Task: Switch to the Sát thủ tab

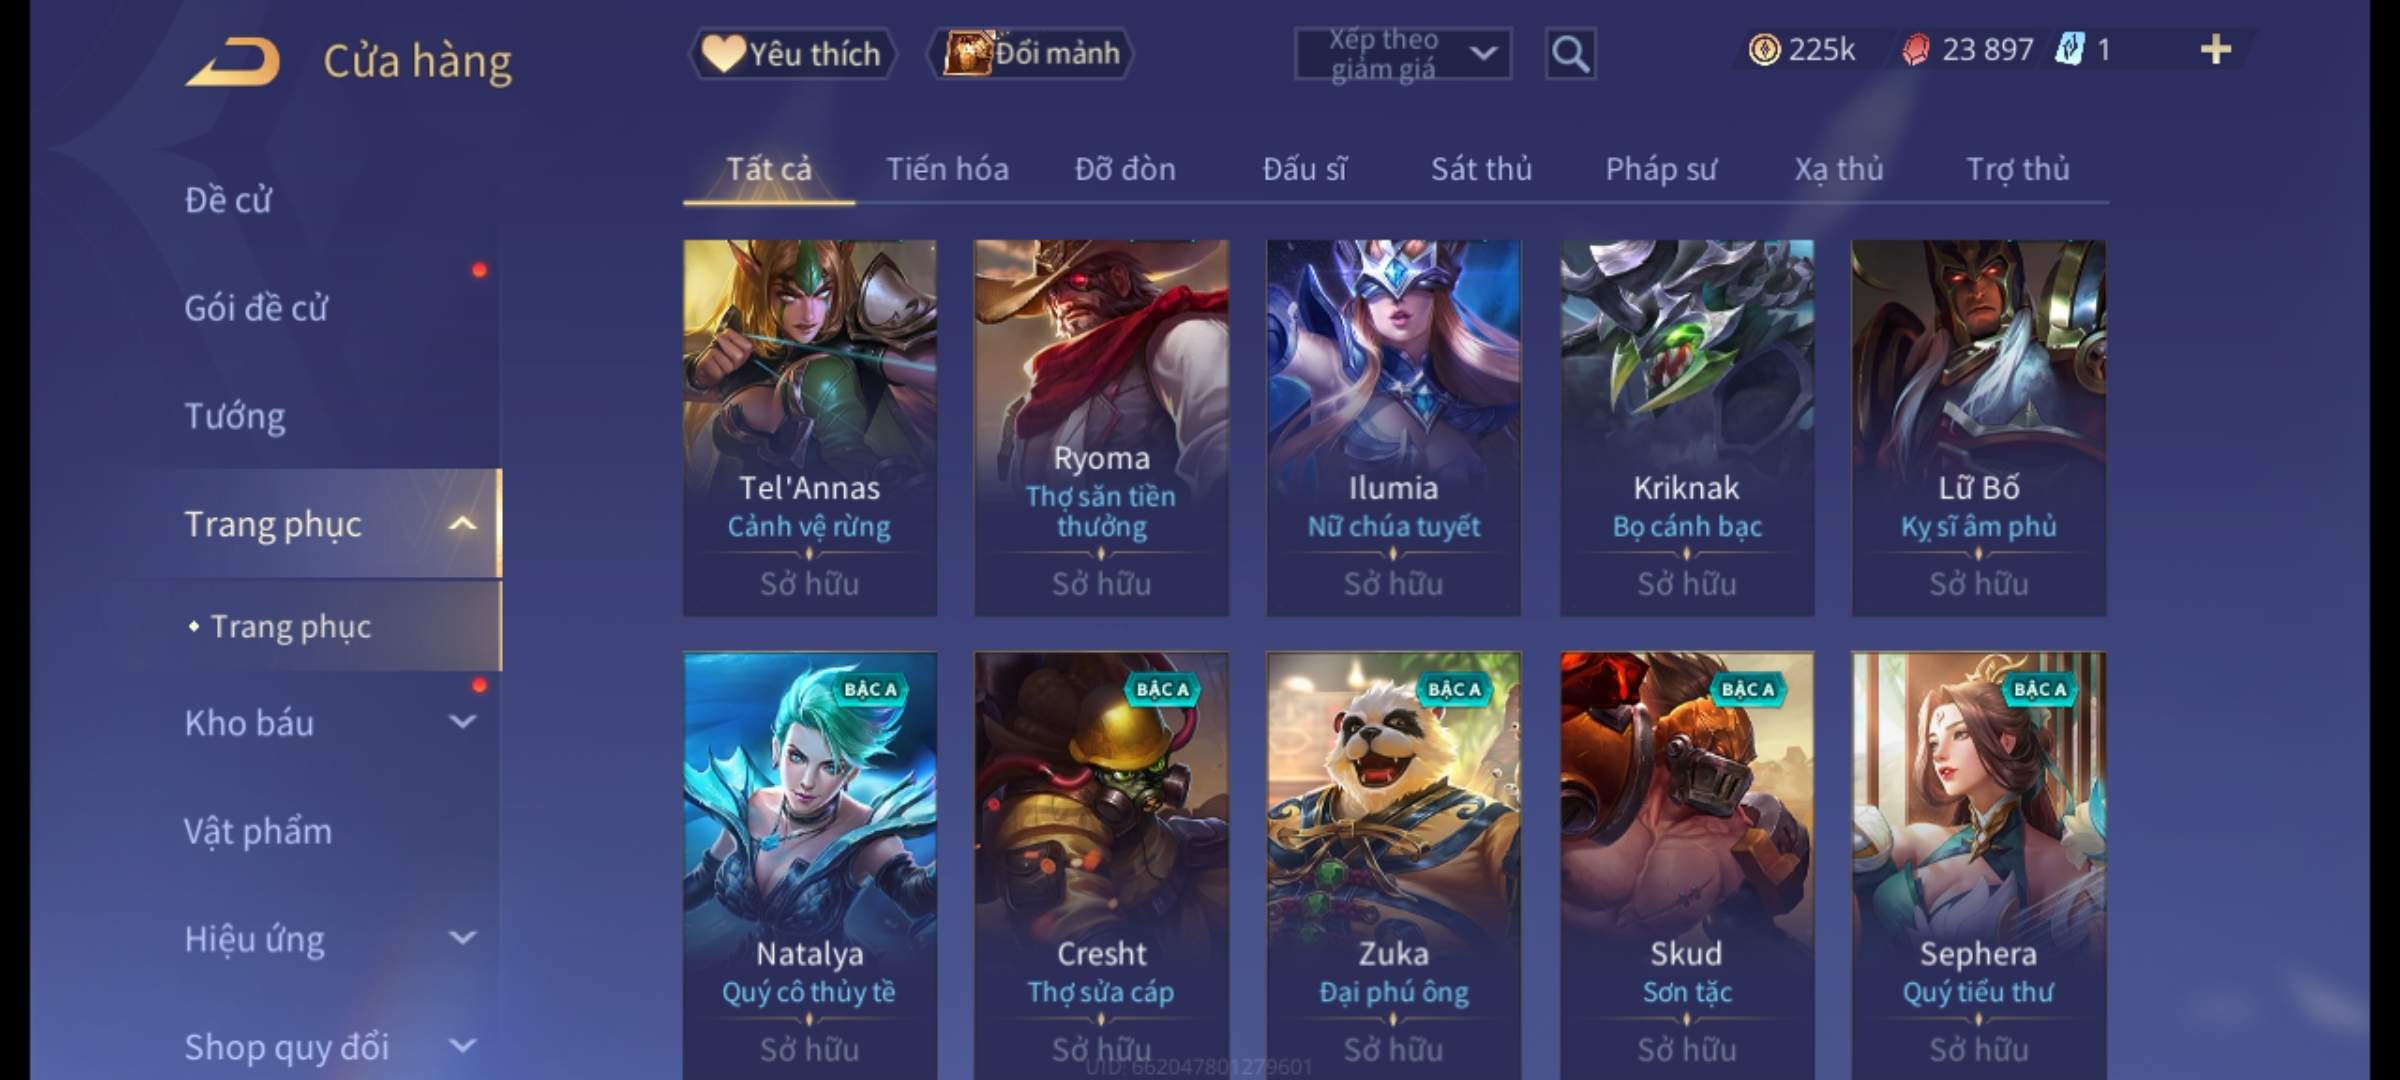Action: (x=1481, y=169)
